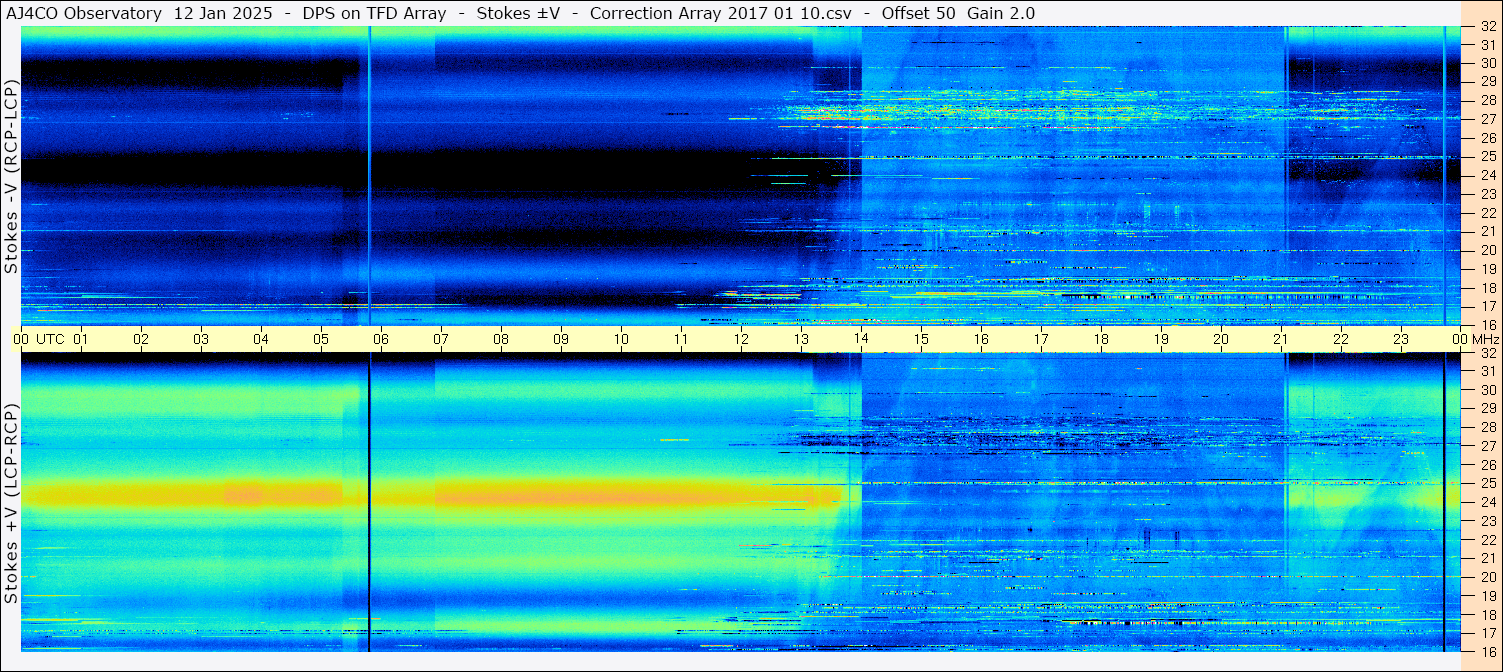Screen dimensions: 1503x672
Task: Click the 16 MHz tick of Stokes -V plot
Action: pyautogui.click(x=1487, y=325)
